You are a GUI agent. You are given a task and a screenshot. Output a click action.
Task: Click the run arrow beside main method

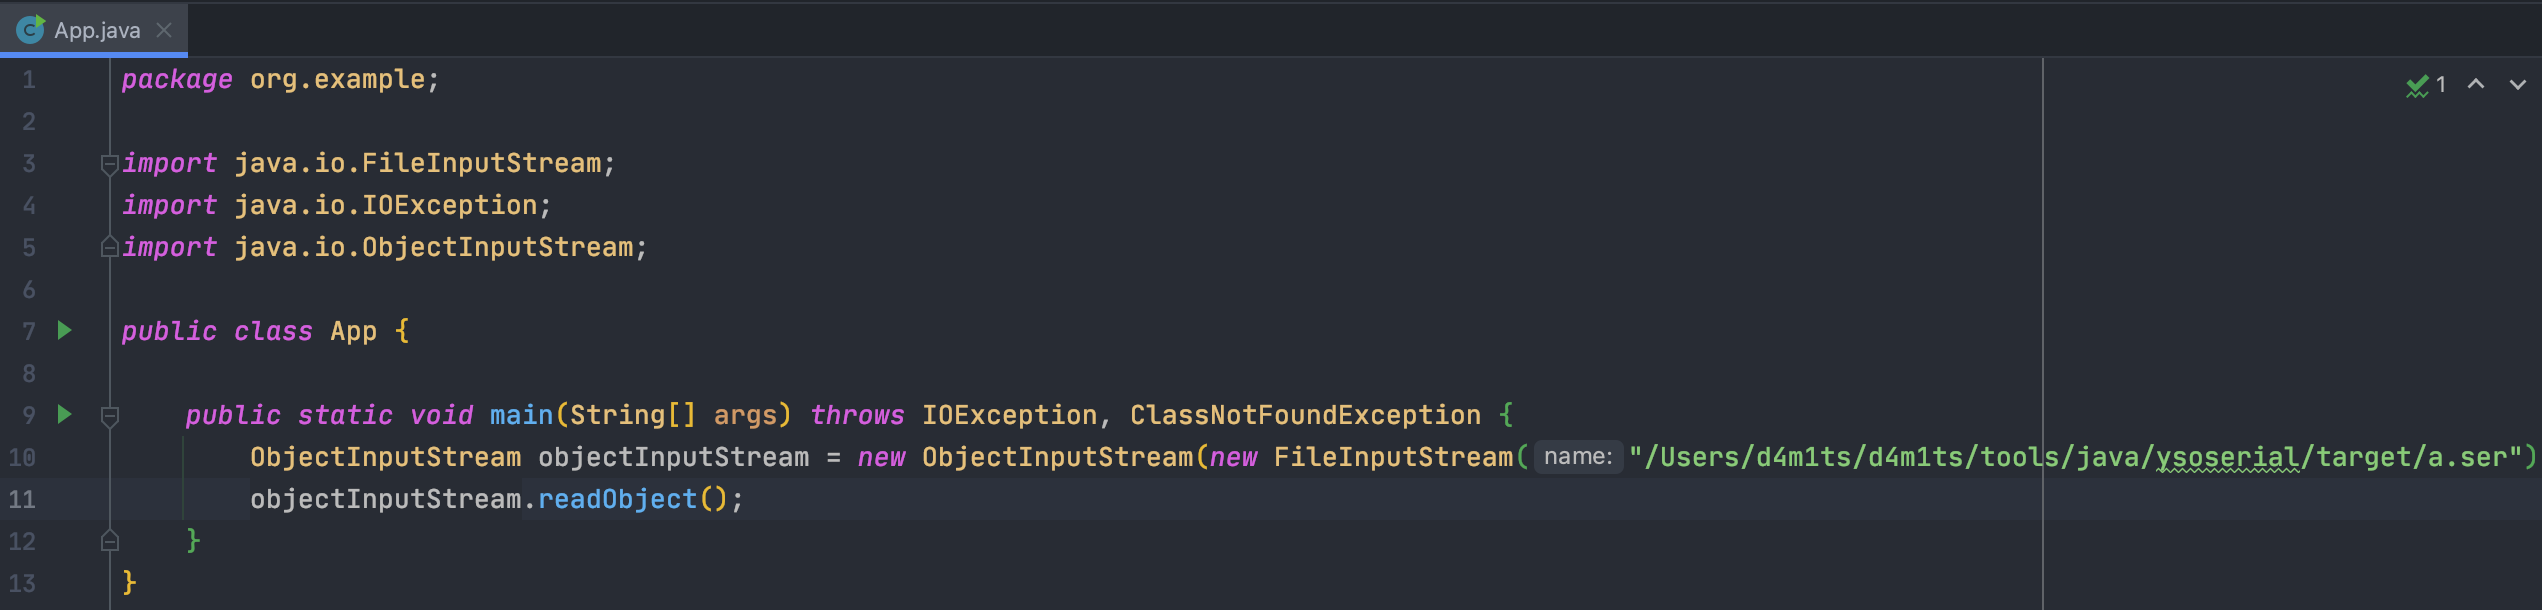tap(65, 414)
